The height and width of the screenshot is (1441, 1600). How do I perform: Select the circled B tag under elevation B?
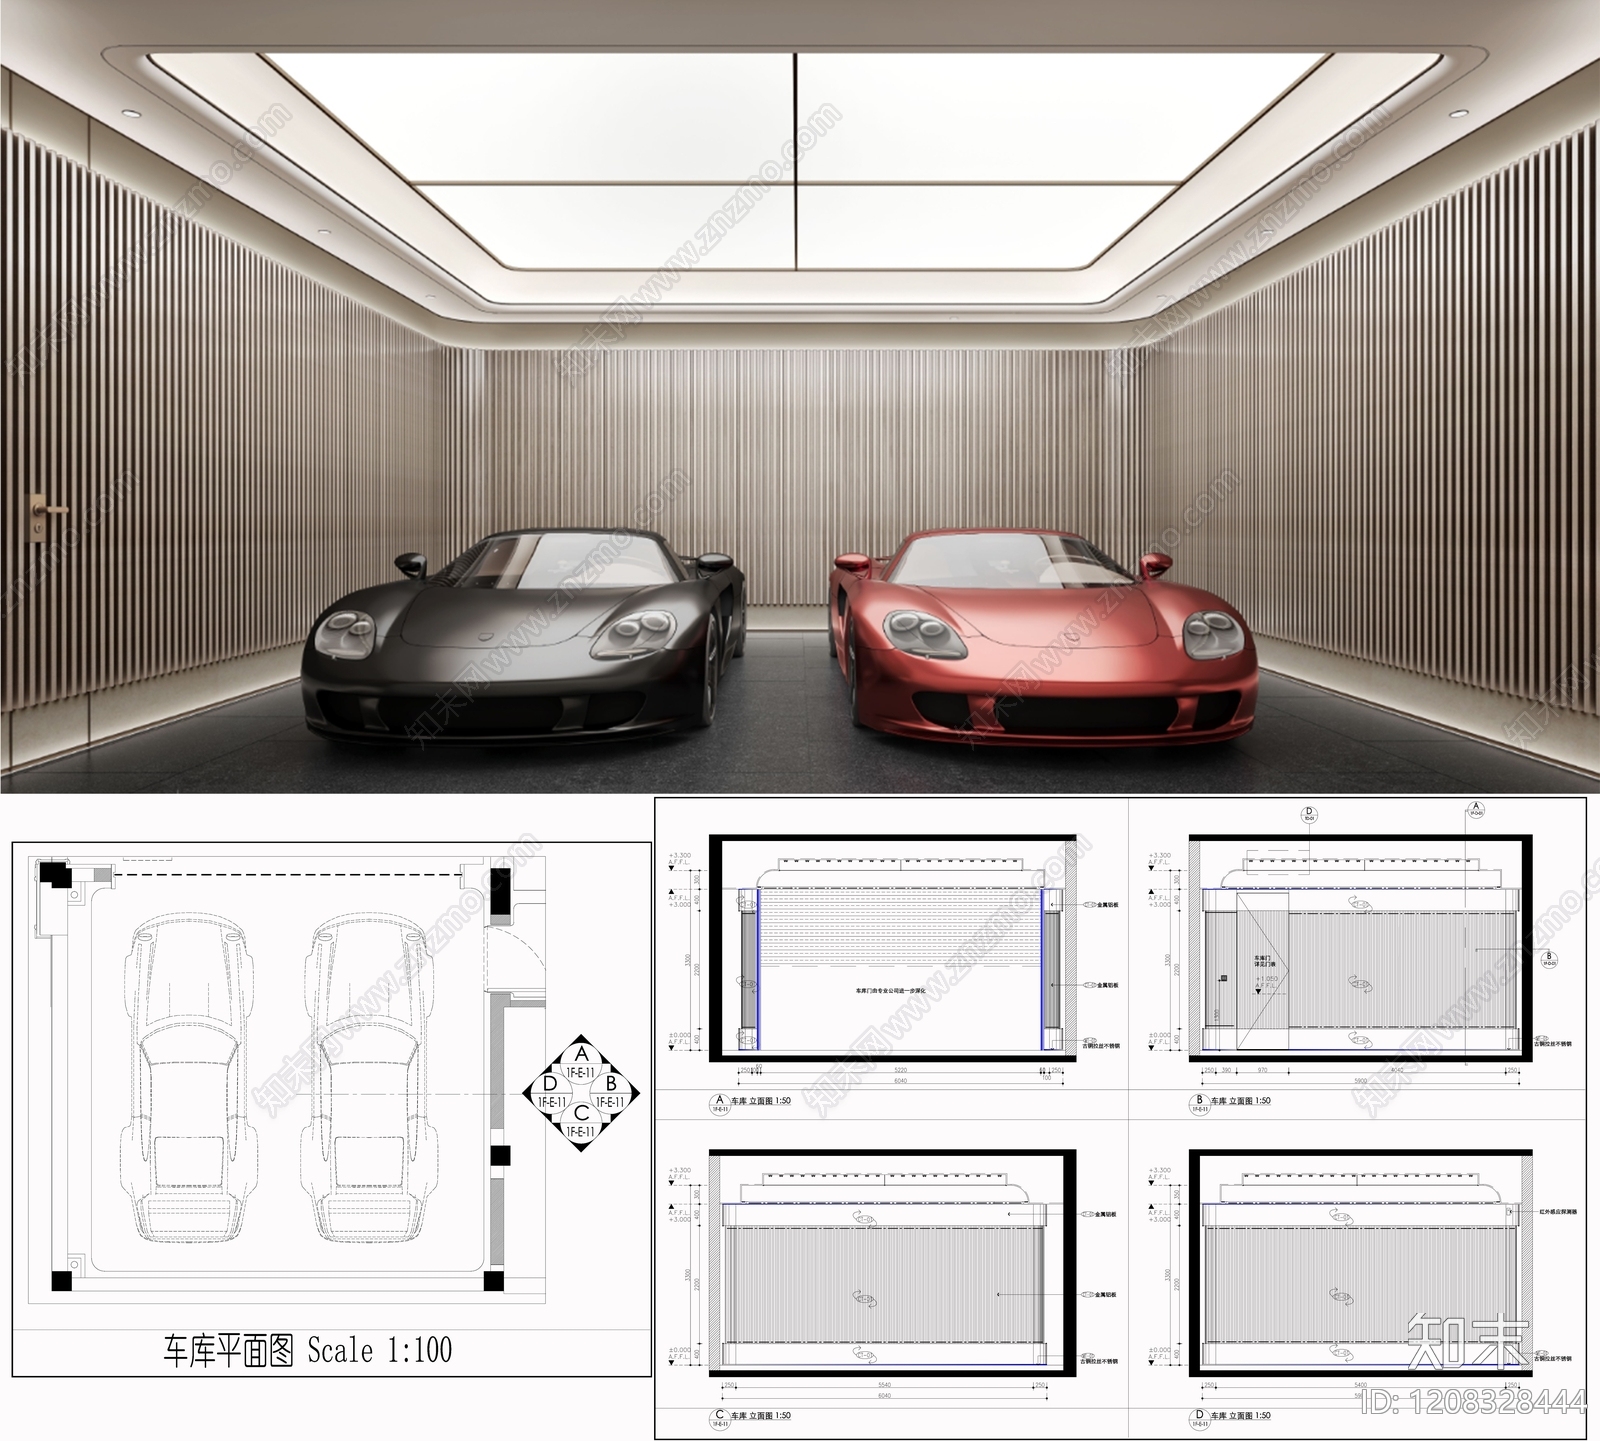coord(1197,1102)
